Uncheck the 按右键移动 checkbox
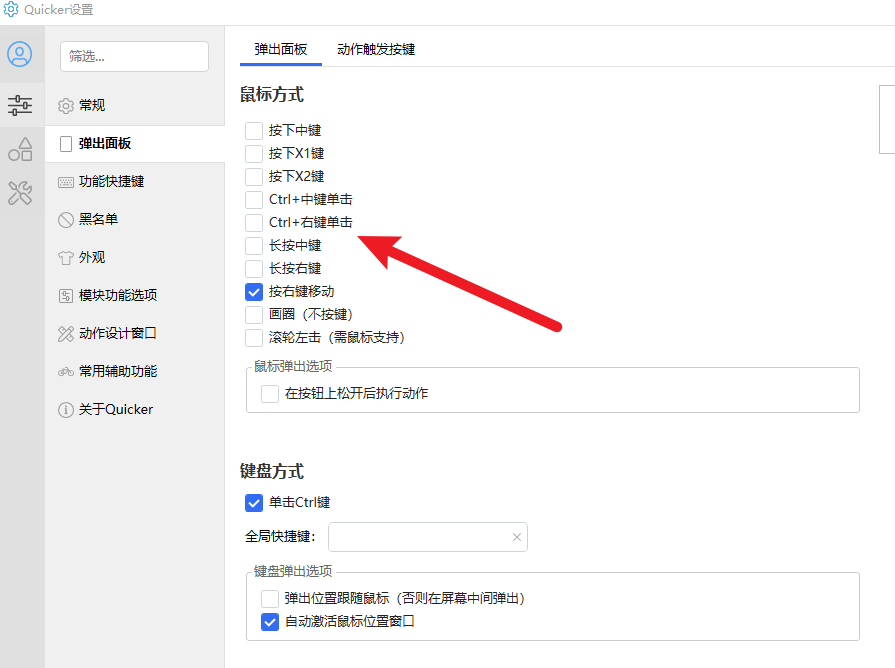 point(254,292)
